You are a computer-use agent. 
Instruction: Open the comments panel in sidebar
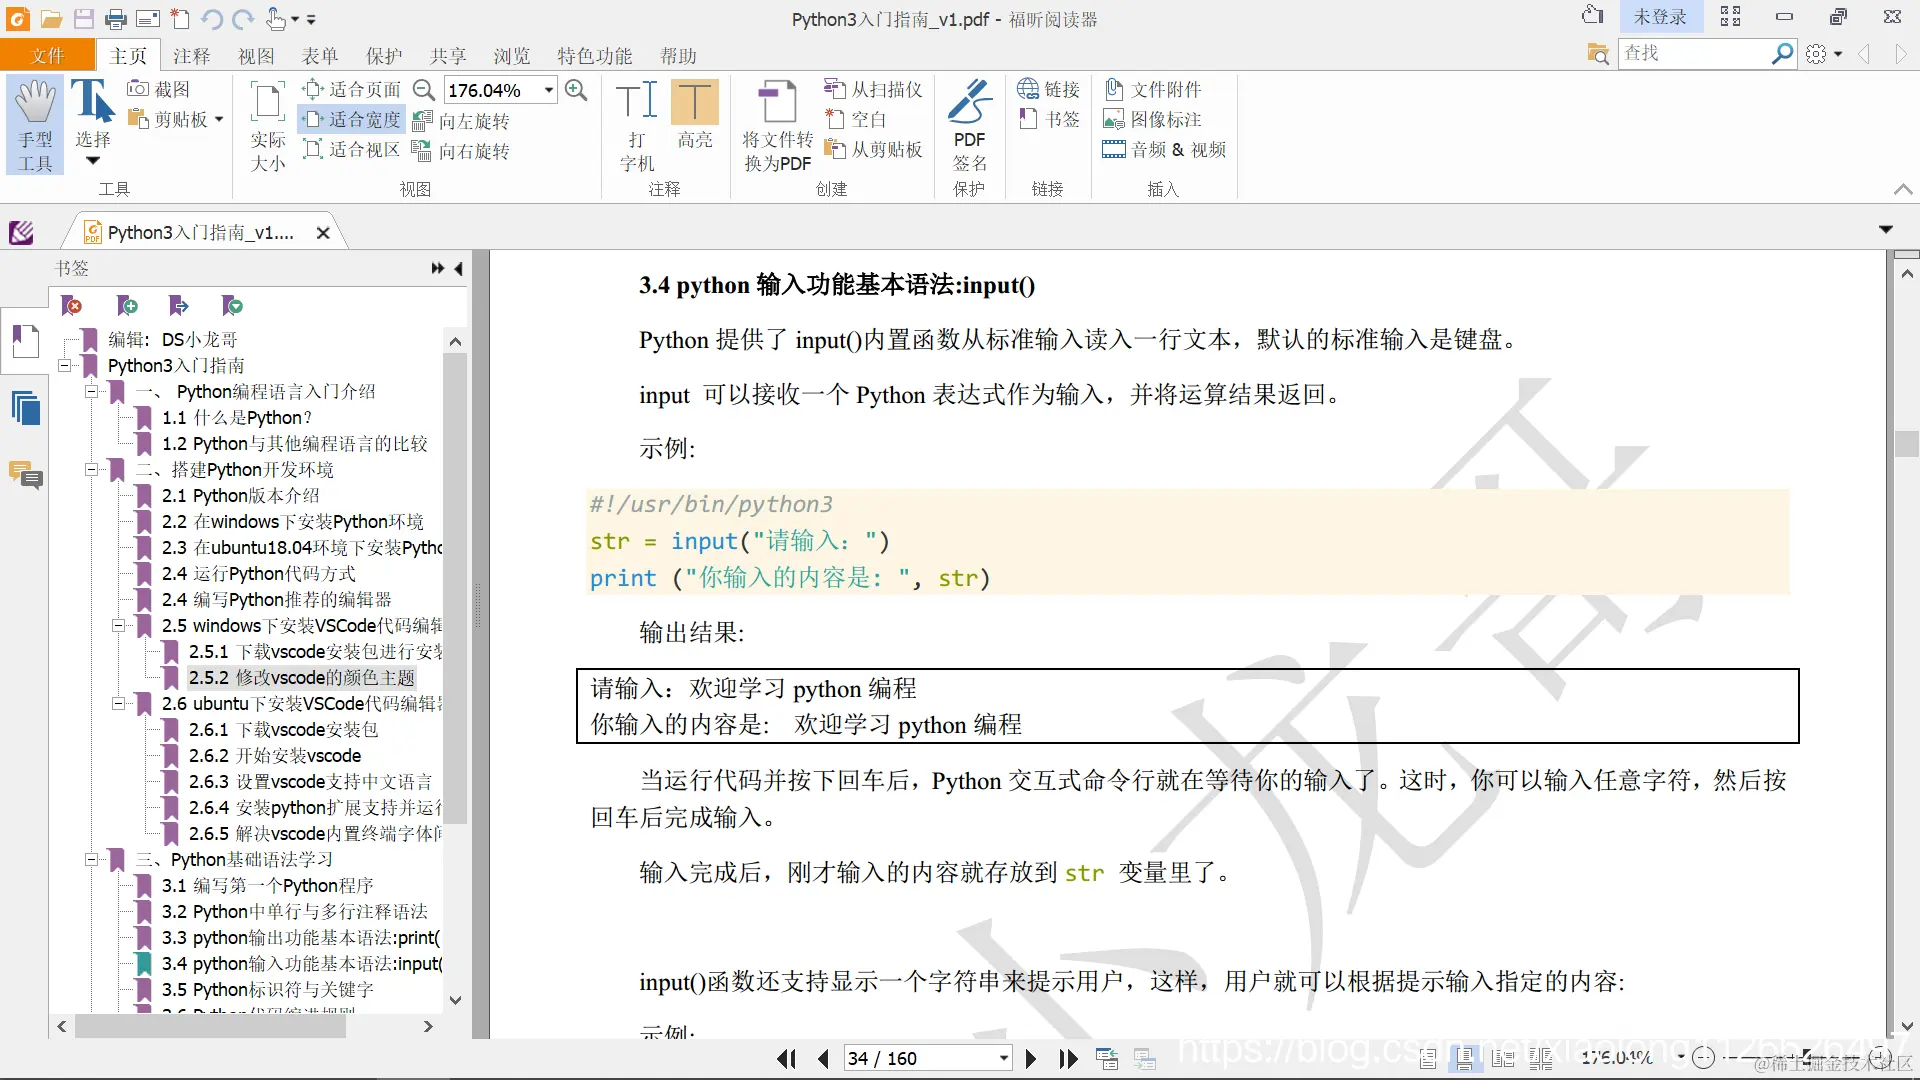pos(26,474)
